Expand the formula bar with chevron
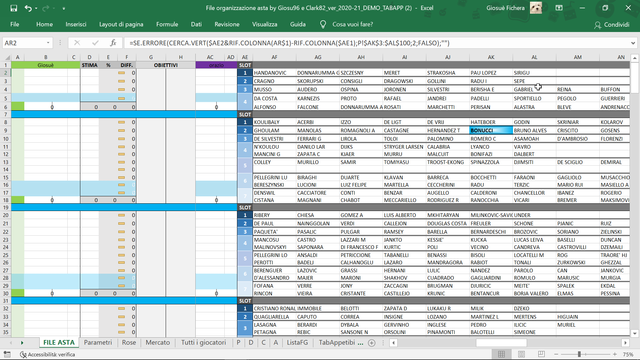640x360 pixels. click(633, 43)
